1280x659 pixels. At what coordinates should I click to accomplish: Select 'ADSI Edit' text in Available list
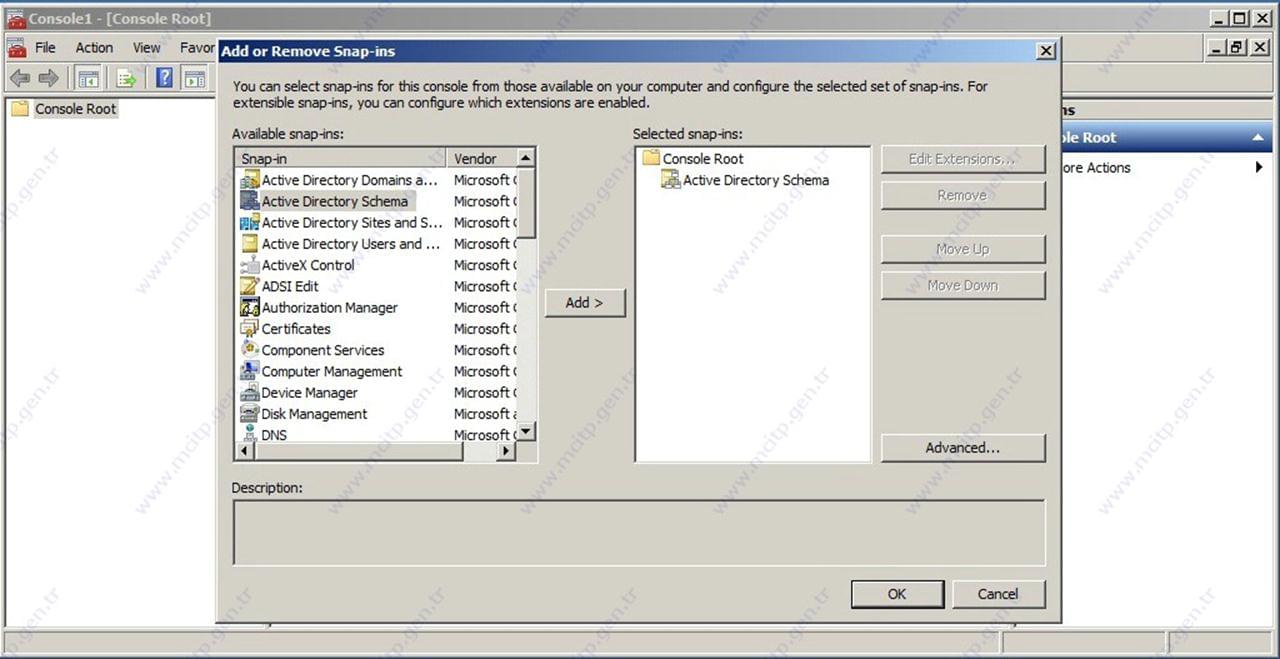tap(290, 286)
